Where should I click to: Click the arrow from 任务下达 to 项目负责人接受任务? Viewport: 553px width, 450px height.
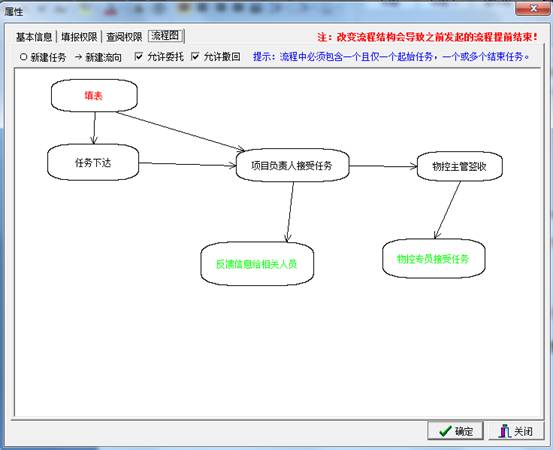[x=187, y=164]
